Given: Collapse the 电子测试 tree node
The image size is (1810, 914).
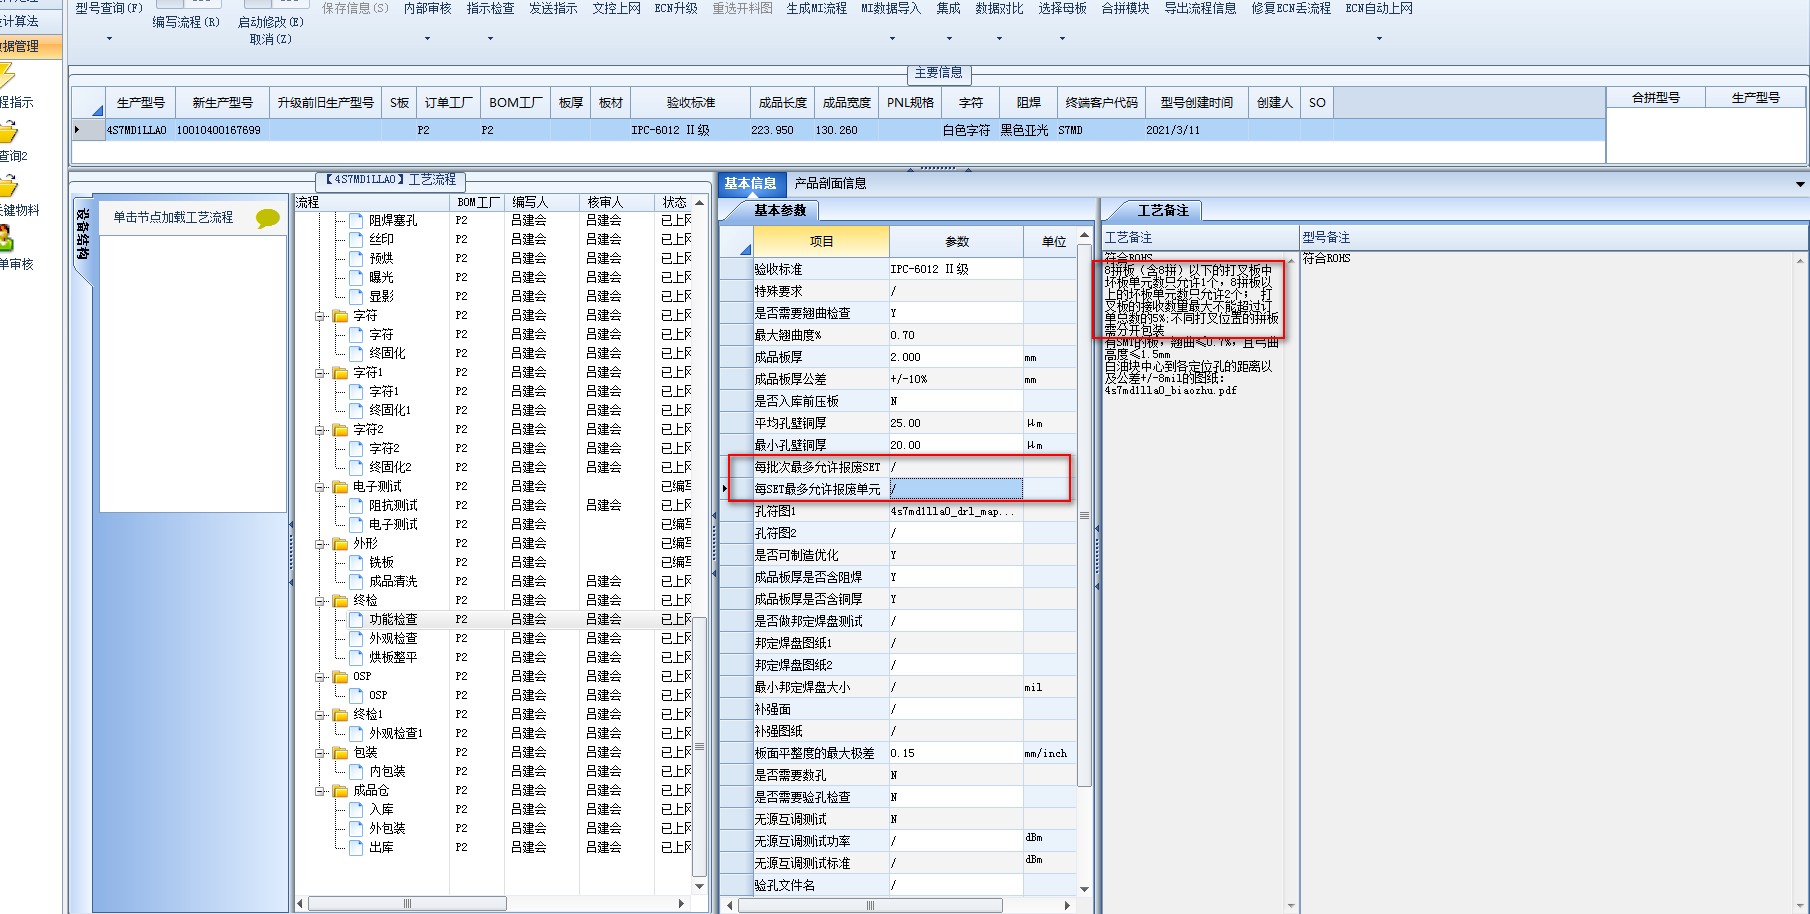Looking at the screenshot, I should [x=321, y=487].
